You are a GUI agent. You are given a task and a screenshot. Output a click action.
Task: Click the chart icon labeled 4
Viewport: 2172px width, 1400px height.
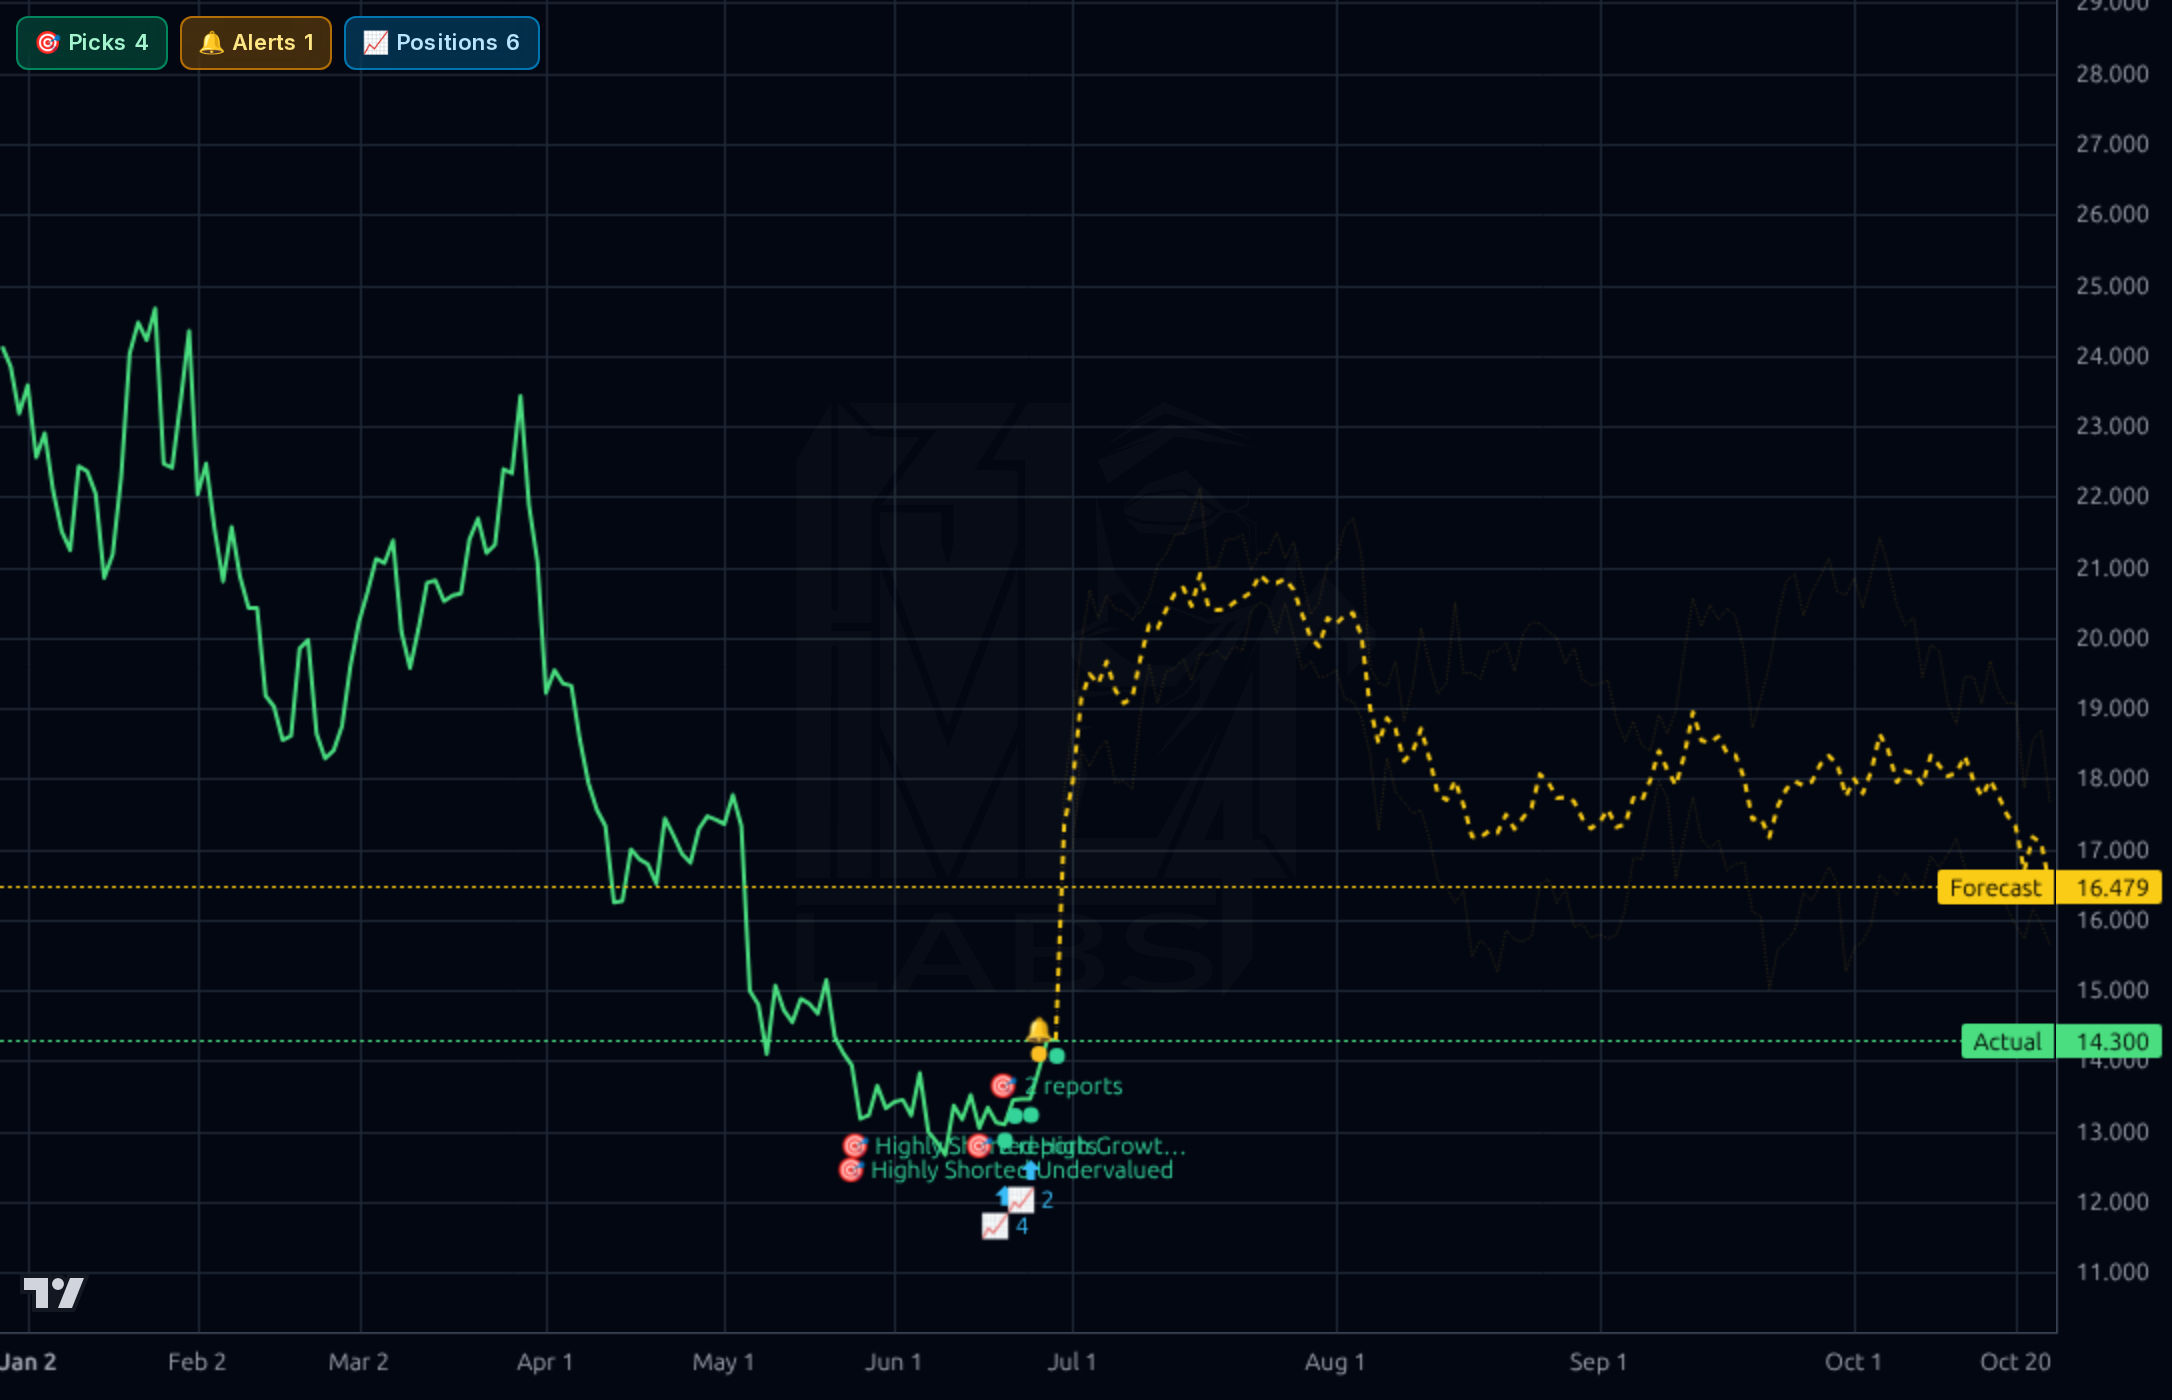pyautogui.click(x=995, y=1226)
